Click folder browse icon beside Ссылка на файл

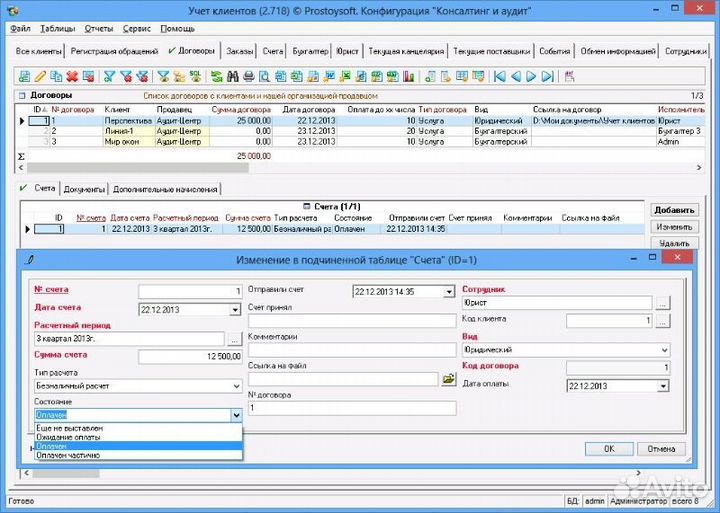(x=449, y=379)
